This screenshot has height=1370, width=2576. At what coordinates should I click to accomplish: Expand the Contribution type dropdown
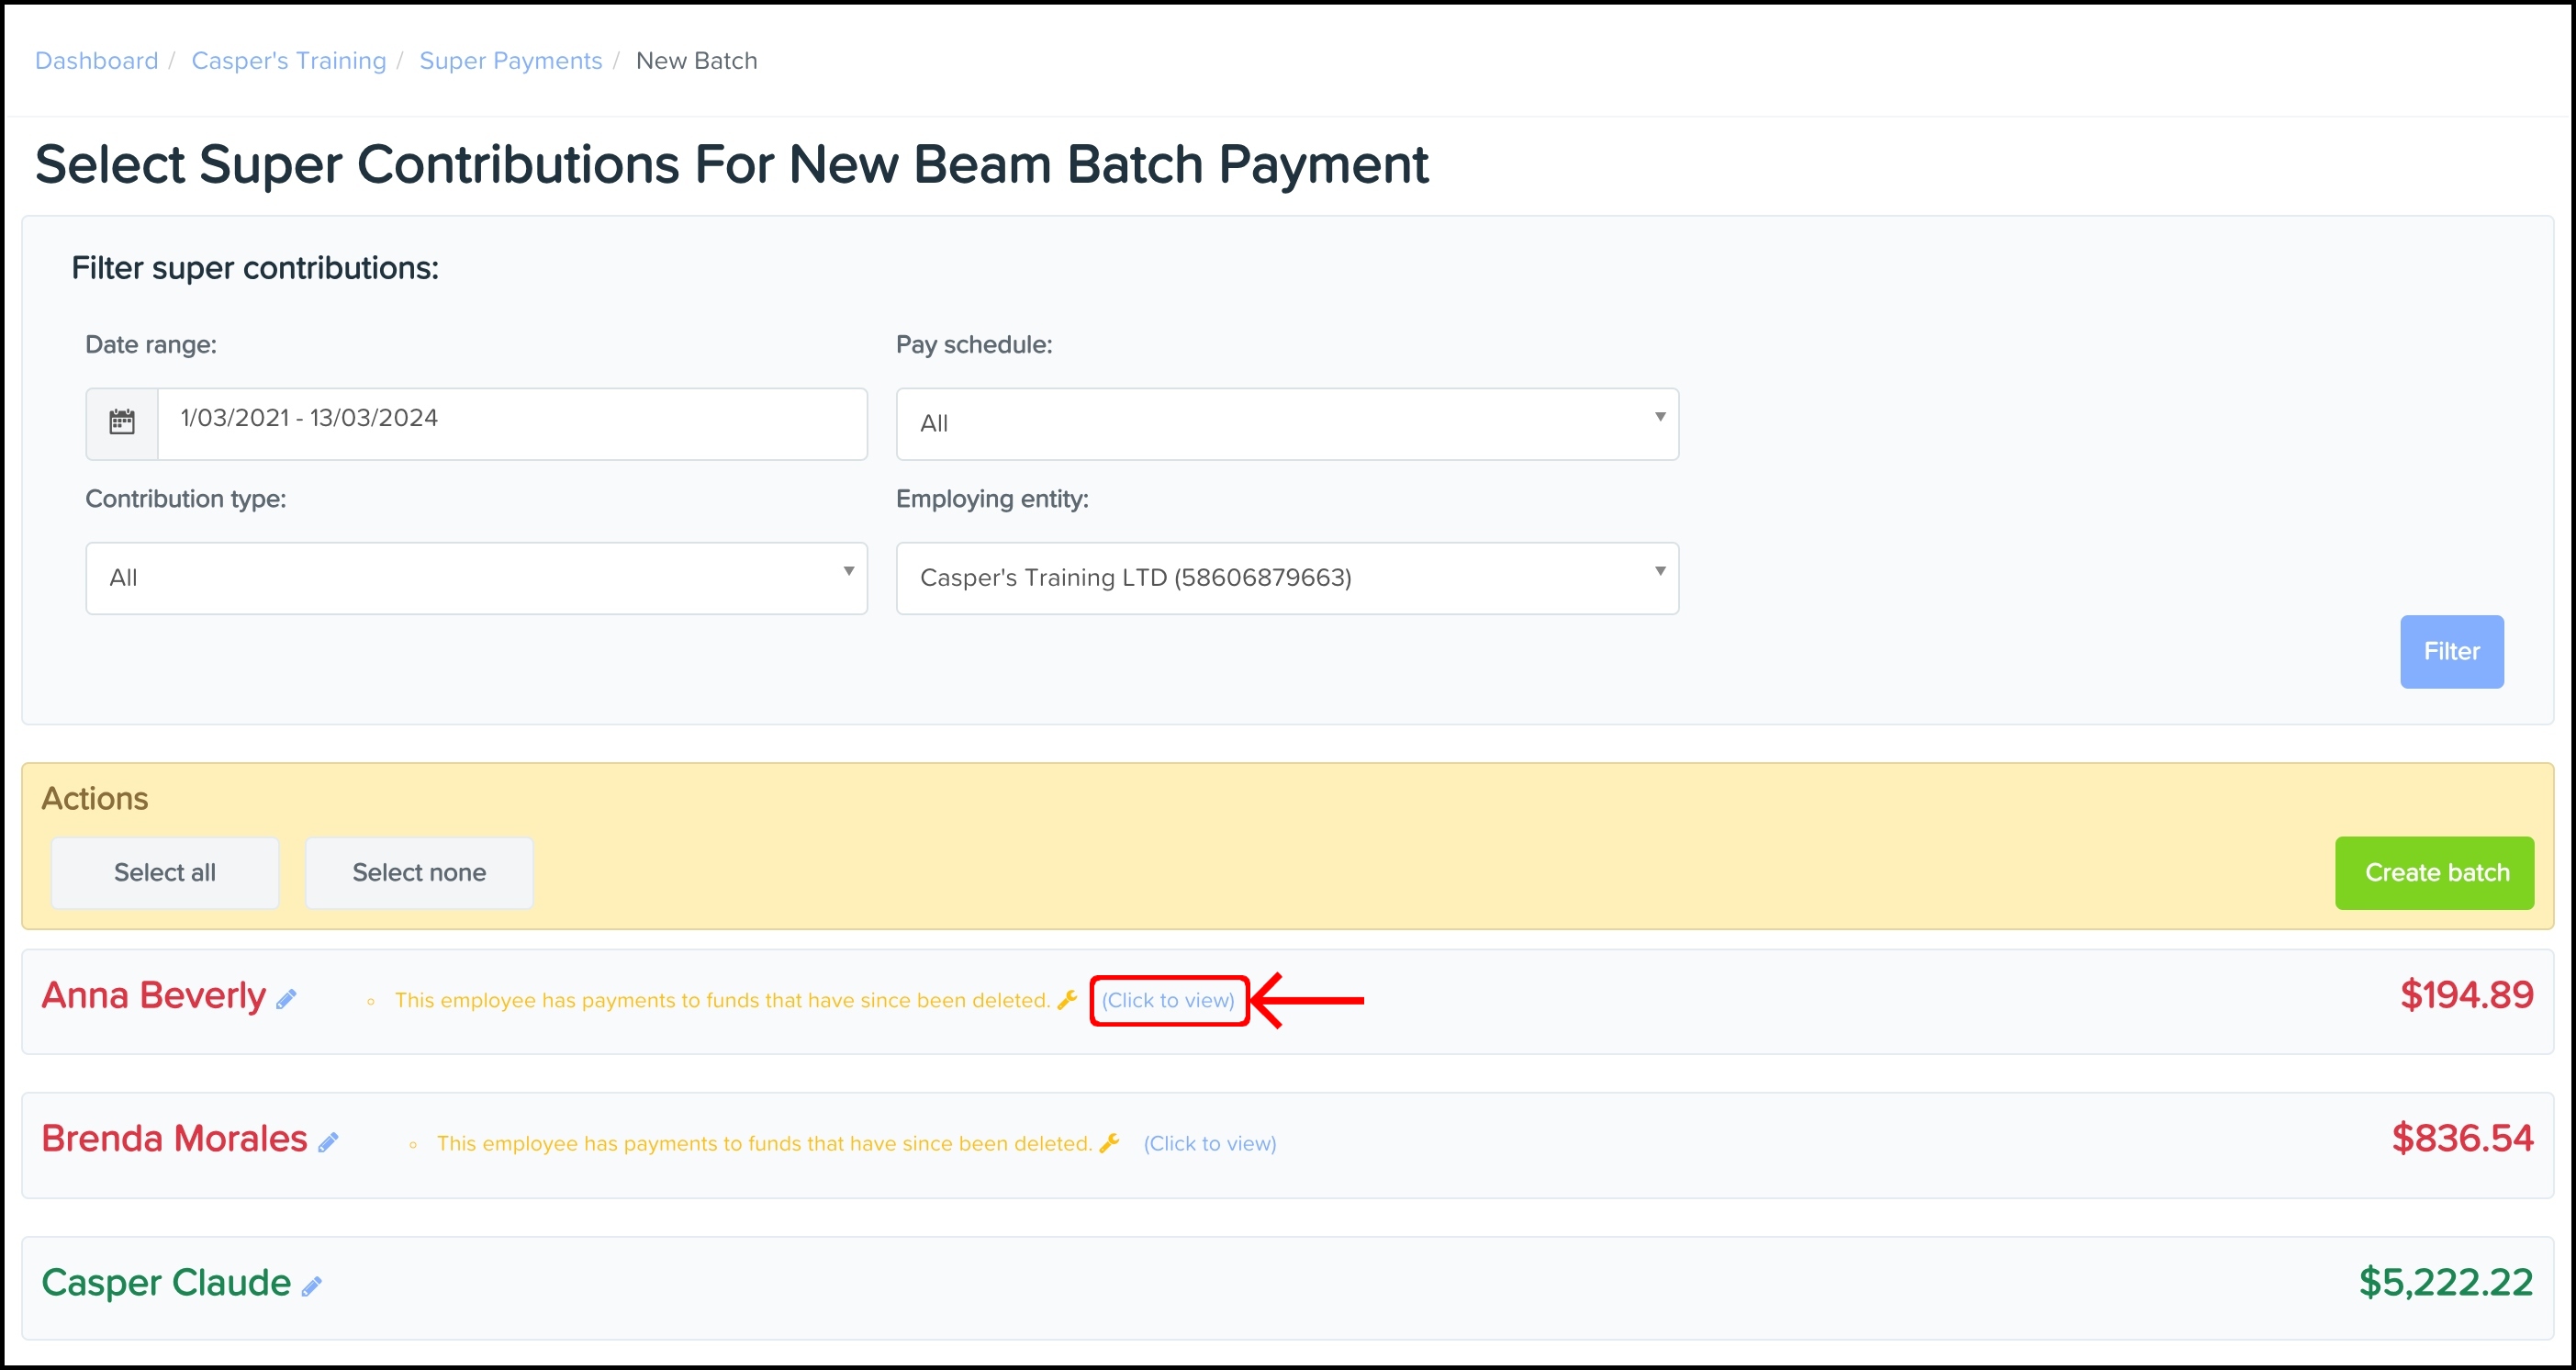(476, 578)
